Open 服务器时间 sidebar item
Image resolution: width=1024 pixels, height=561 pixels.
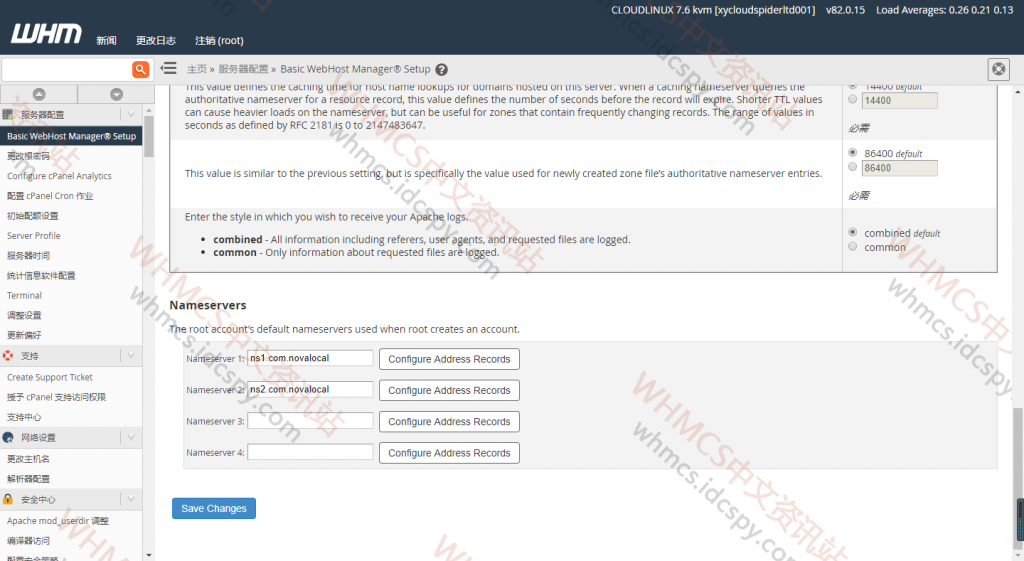pos(28,255)
